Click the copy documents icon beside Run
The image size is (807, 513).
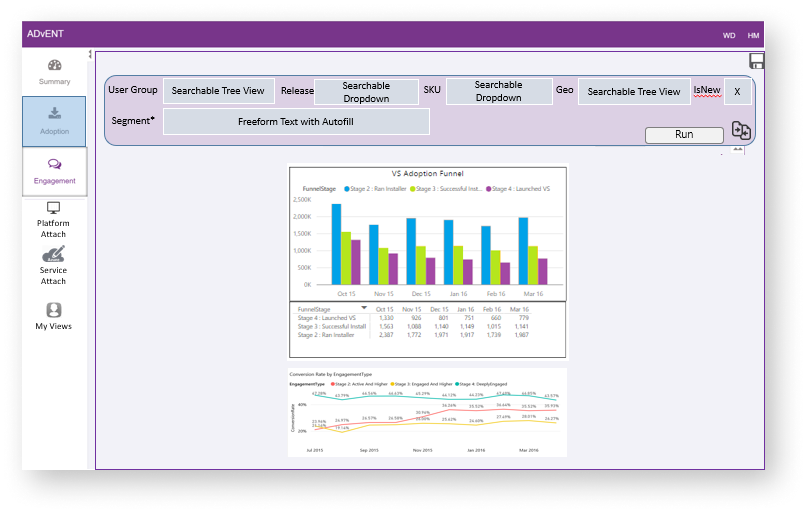[741, 131]
